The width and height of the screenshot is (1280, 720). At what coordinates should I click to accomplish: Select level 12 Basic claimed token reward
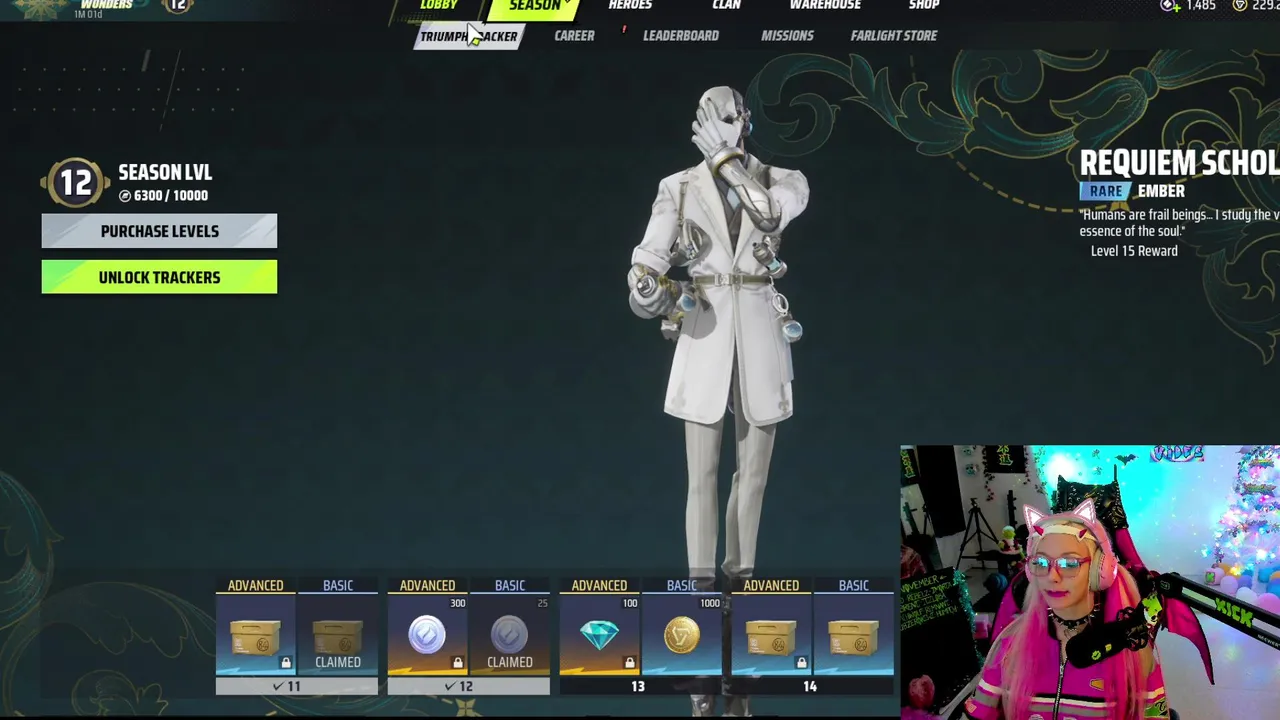click(510, 635)
